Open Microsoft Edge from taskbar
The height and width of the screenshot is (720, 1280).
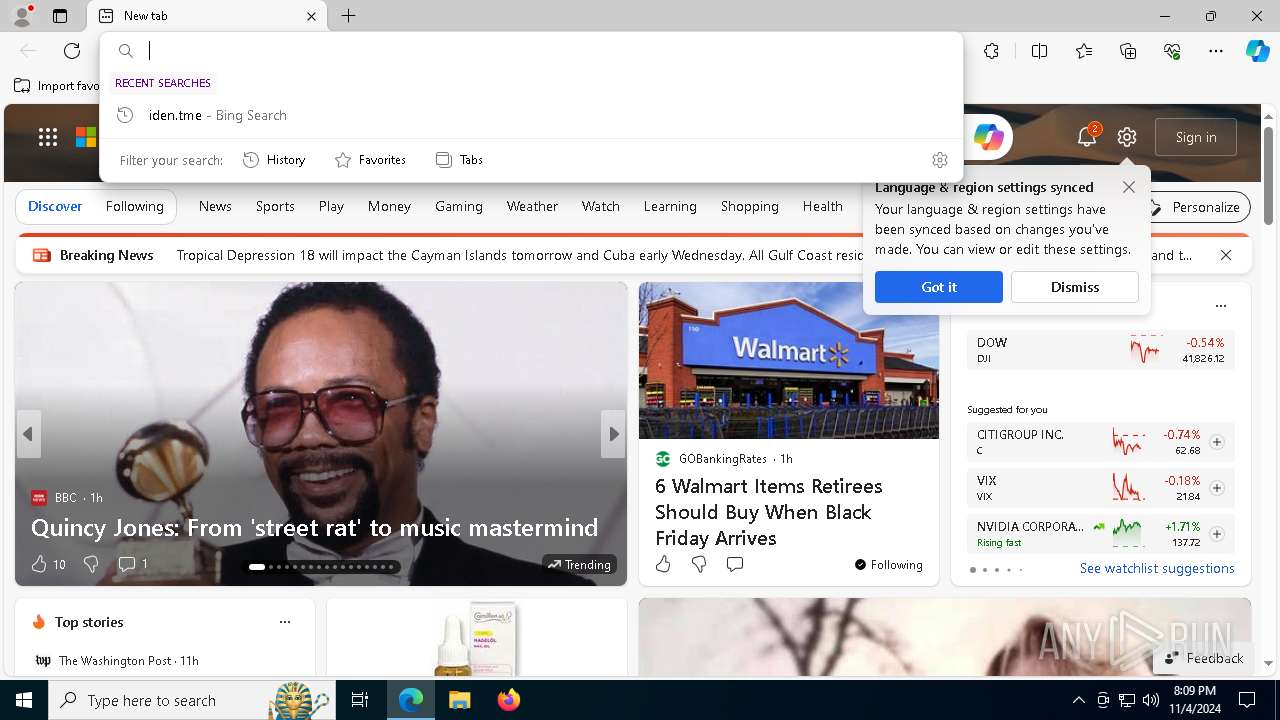pyautogui.click(x=411, y=700)
